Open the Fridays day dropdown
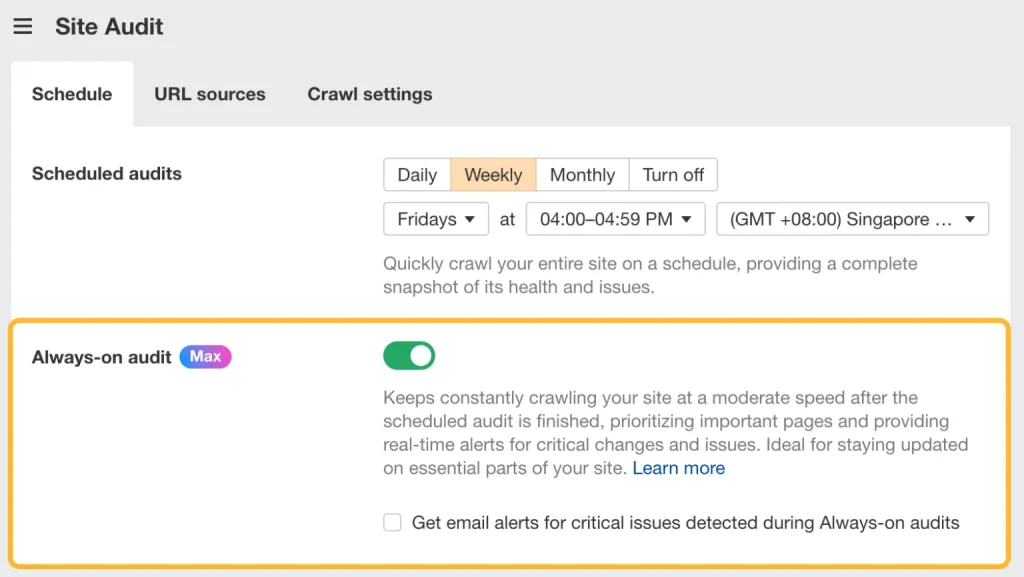This screenshot has height=577, width=1024. coord(436,219)
